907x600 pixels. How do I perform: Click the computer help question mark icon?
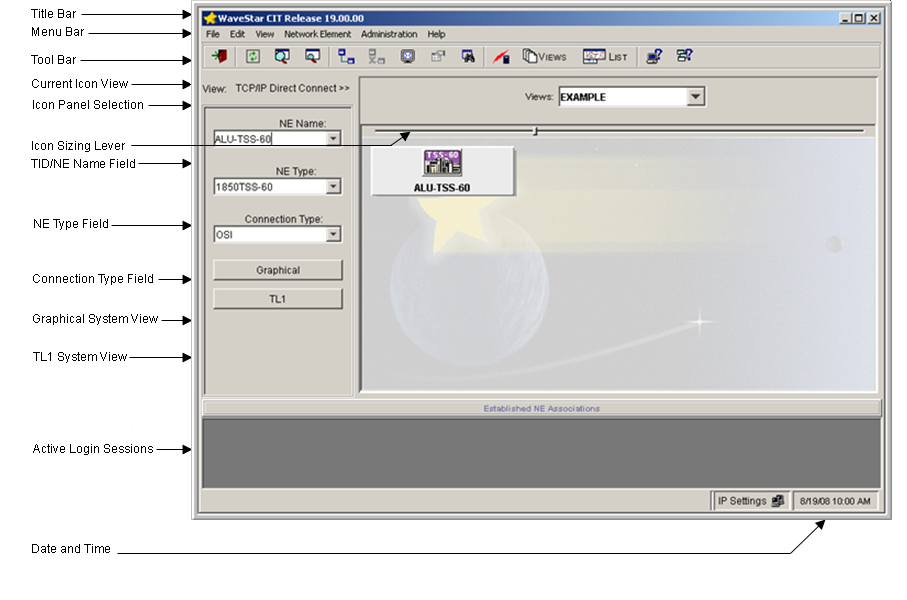point(654,57)
